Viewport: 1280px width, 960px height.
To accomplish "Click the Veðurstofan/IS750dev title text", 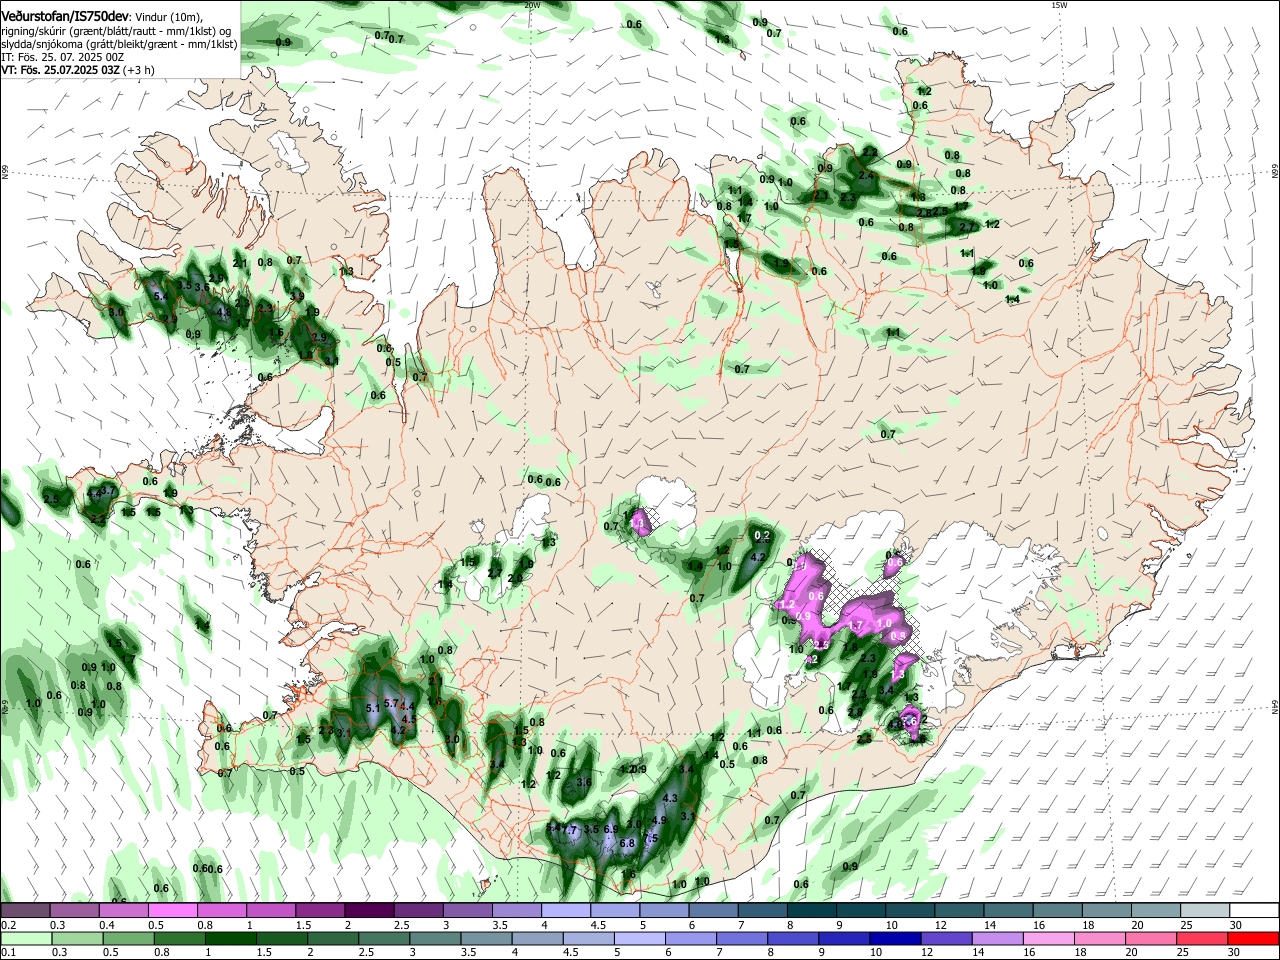I will pos(64,16).
